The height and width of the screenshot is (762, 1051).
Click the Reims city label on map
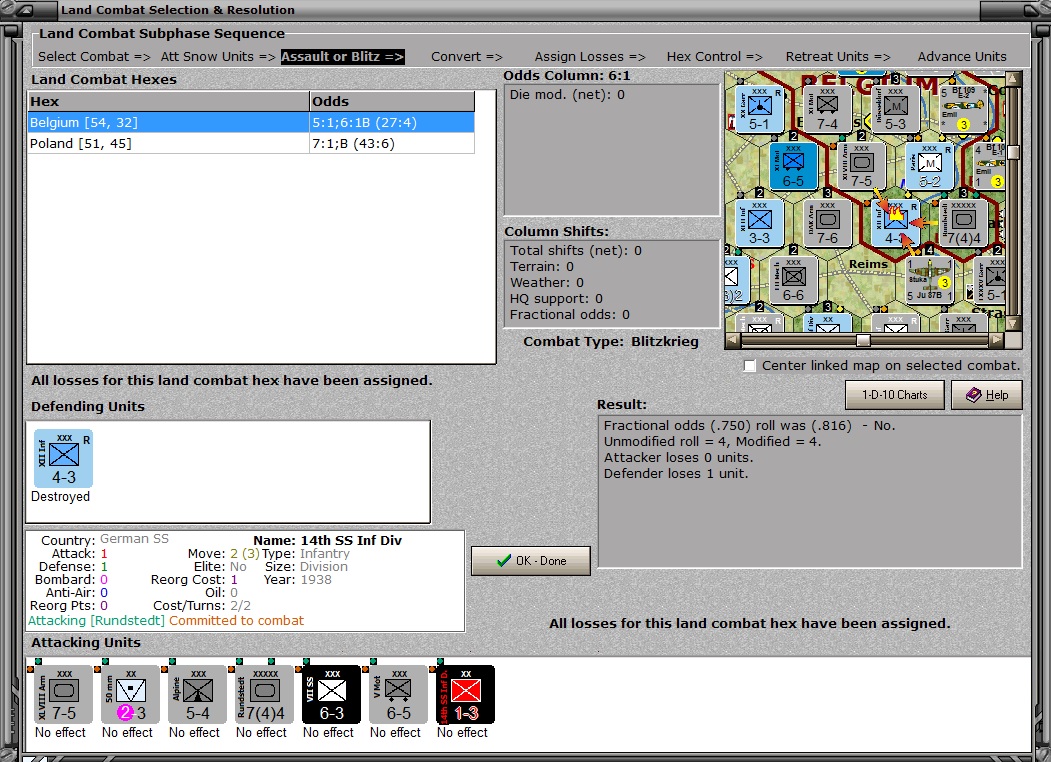(x=868, y=264)
